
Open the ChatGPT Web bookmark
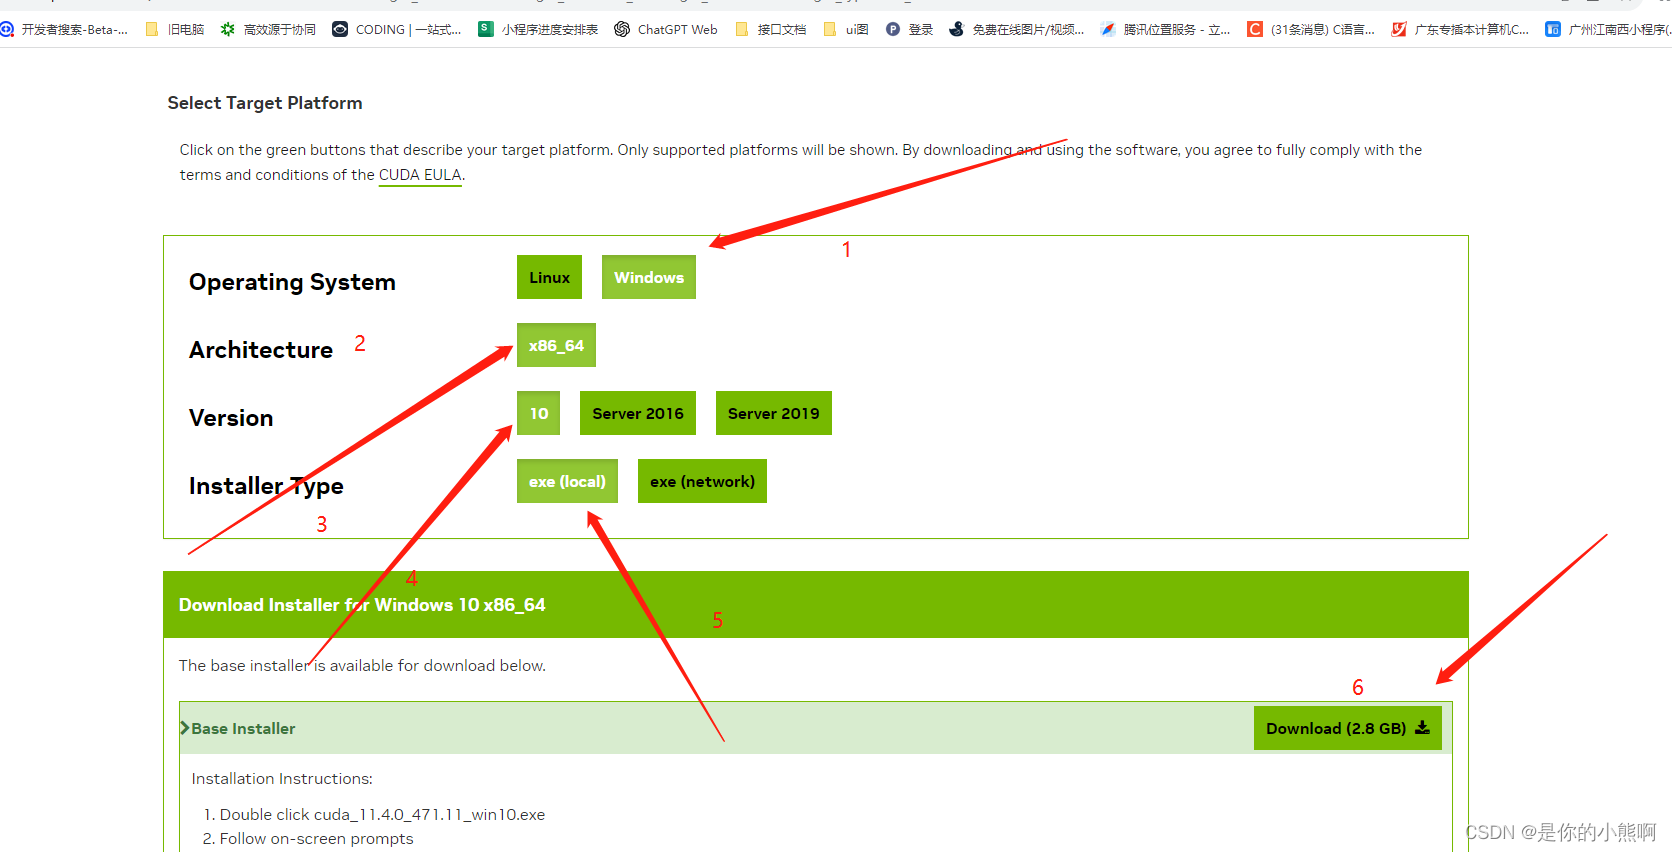coord(666,30)
